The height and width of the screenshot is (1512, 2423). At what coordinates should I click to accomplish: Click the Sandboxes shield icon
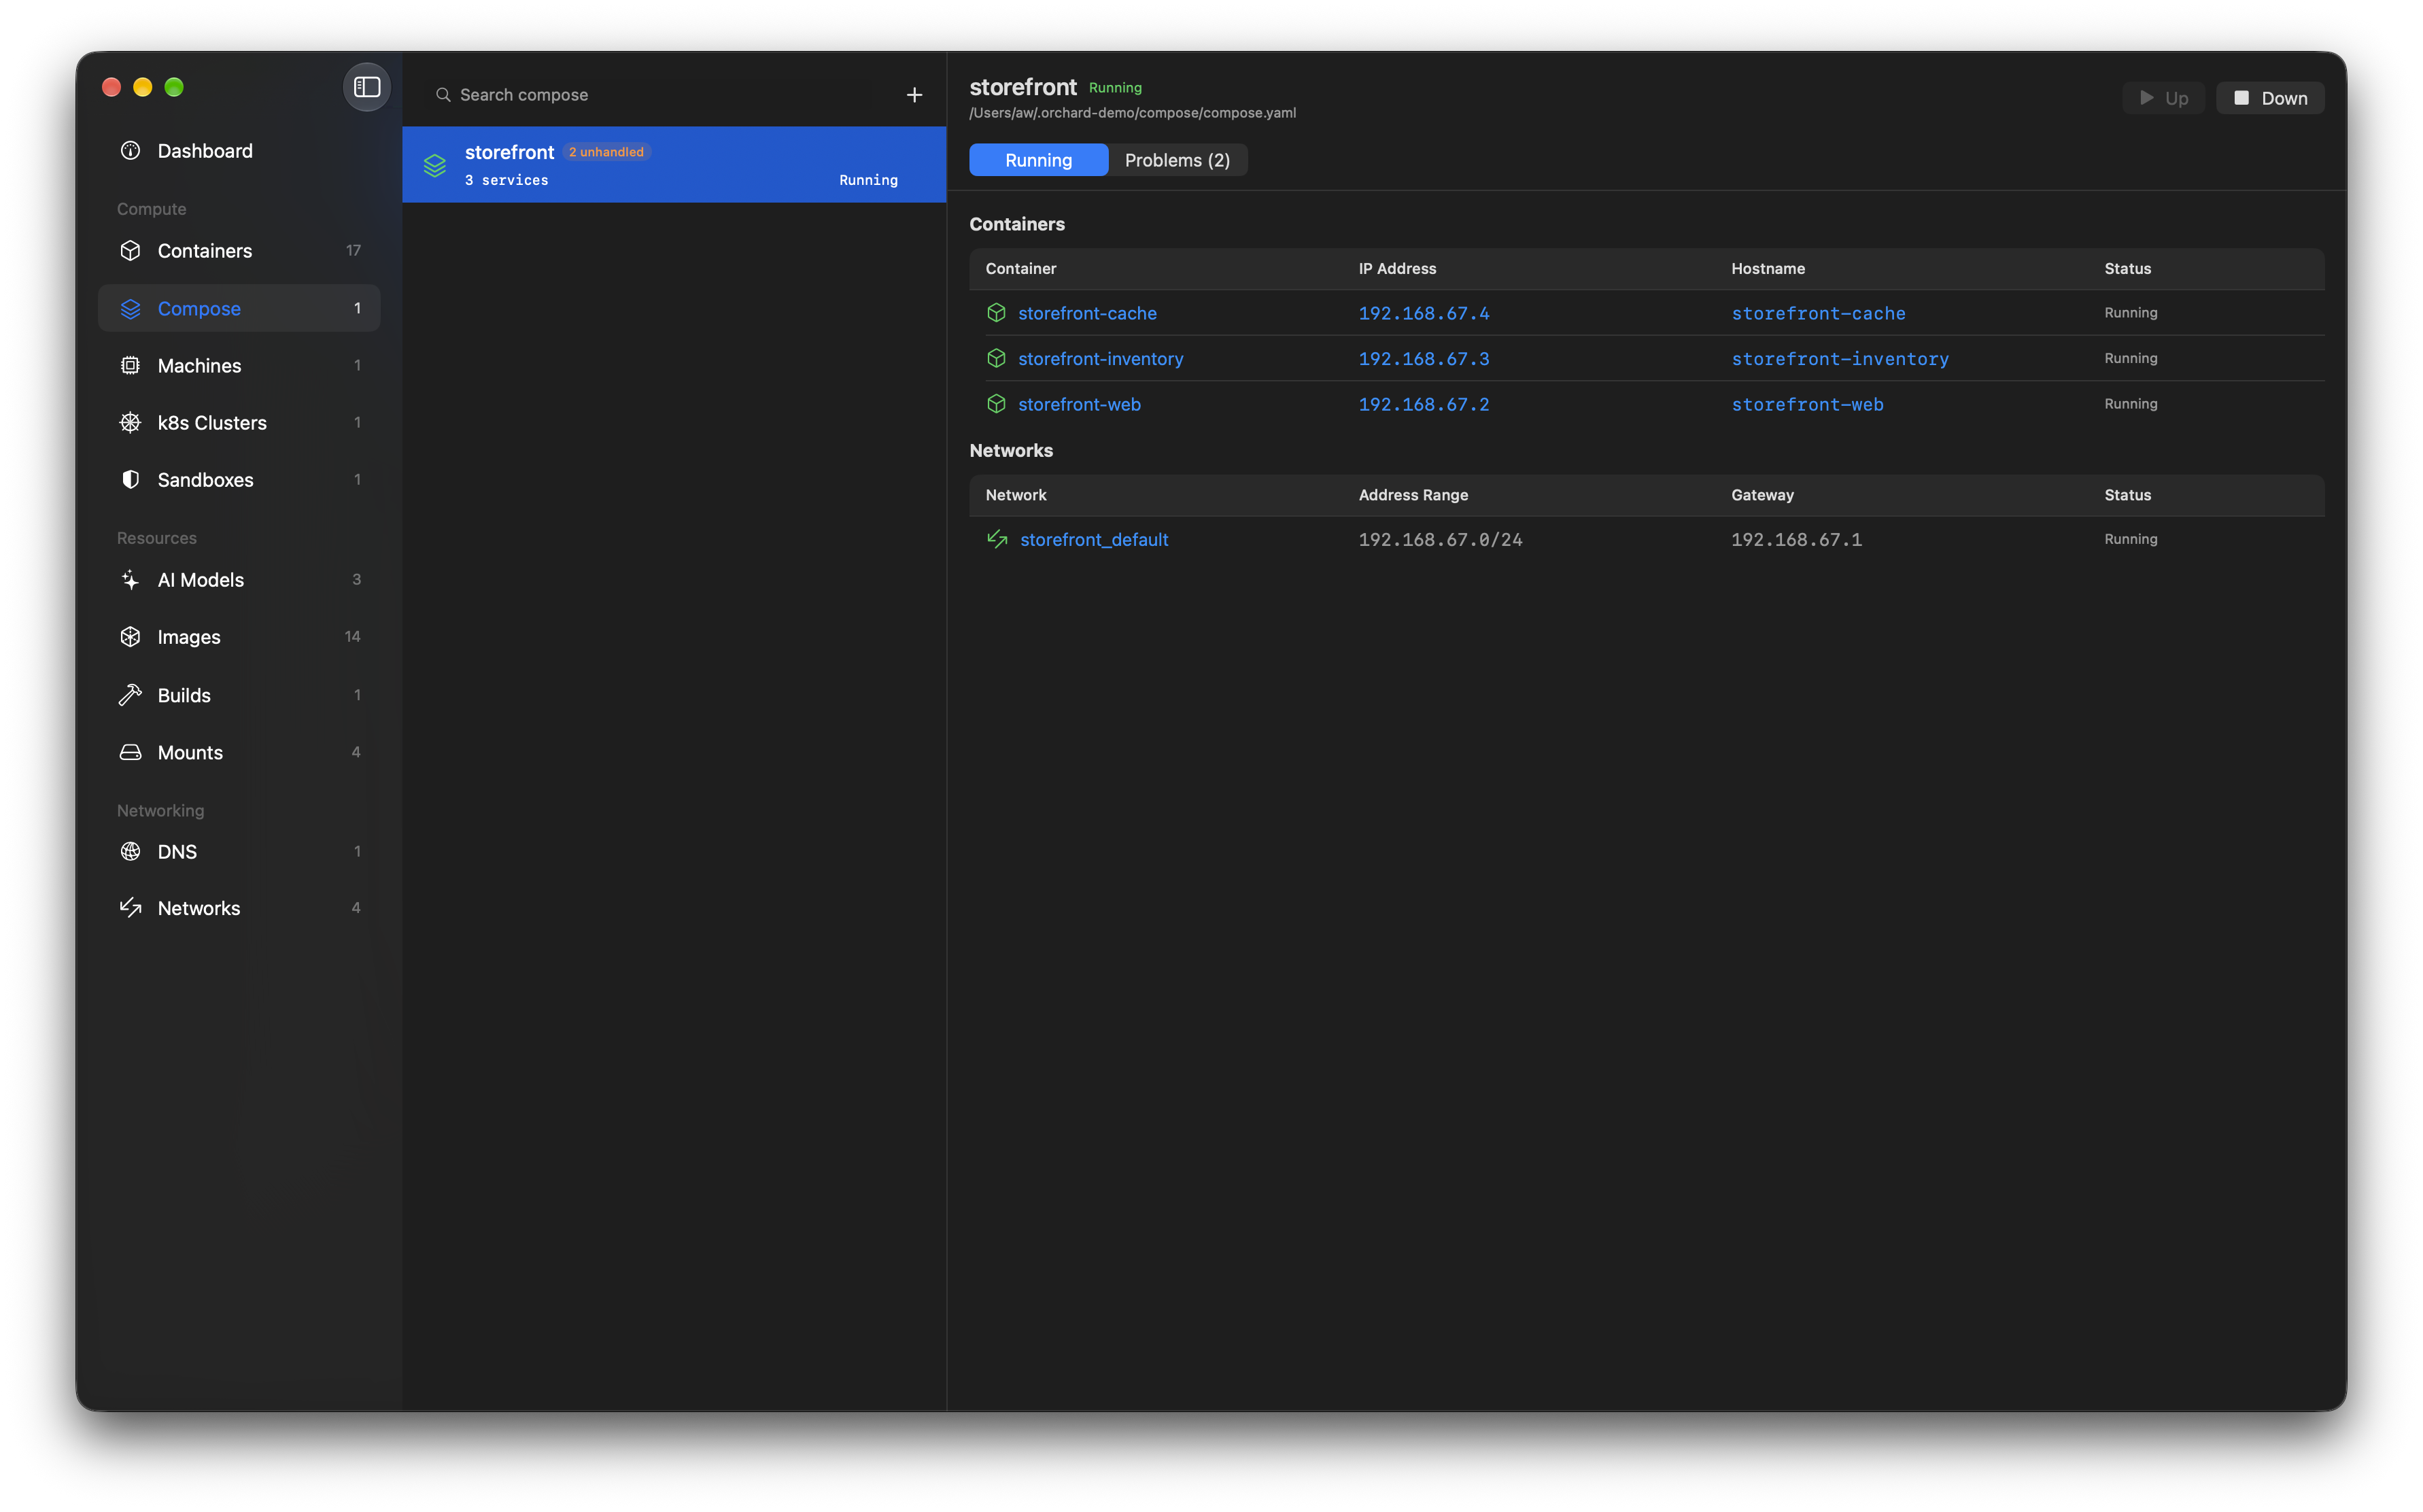[130, 480]
